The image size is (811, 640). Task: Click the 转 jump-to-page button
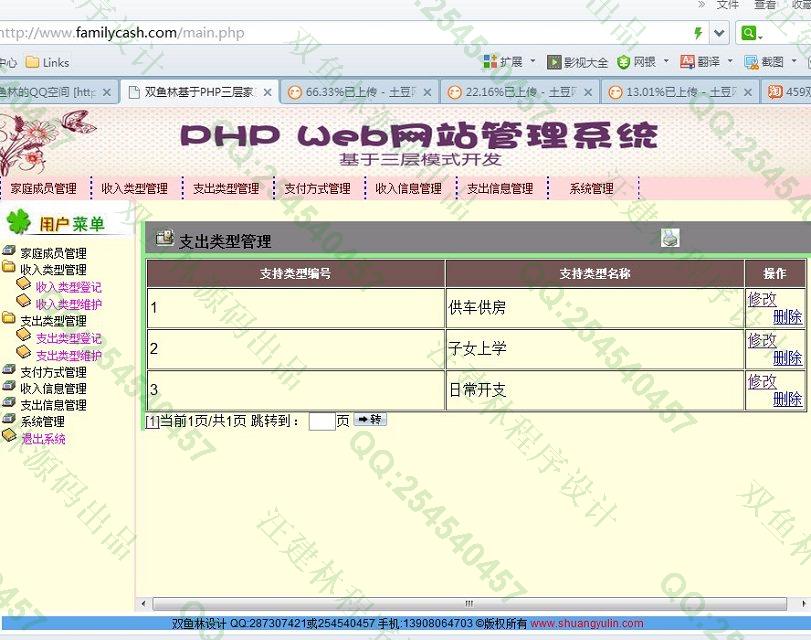point(370,419)
